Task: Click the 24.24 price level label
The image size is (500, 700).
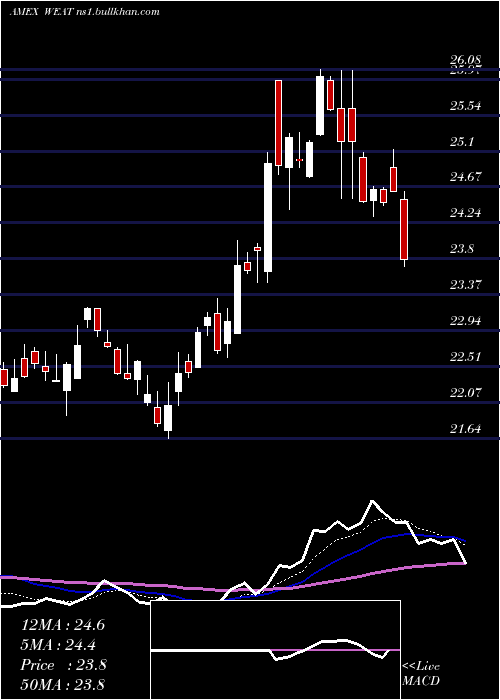Action: point(466,212)
